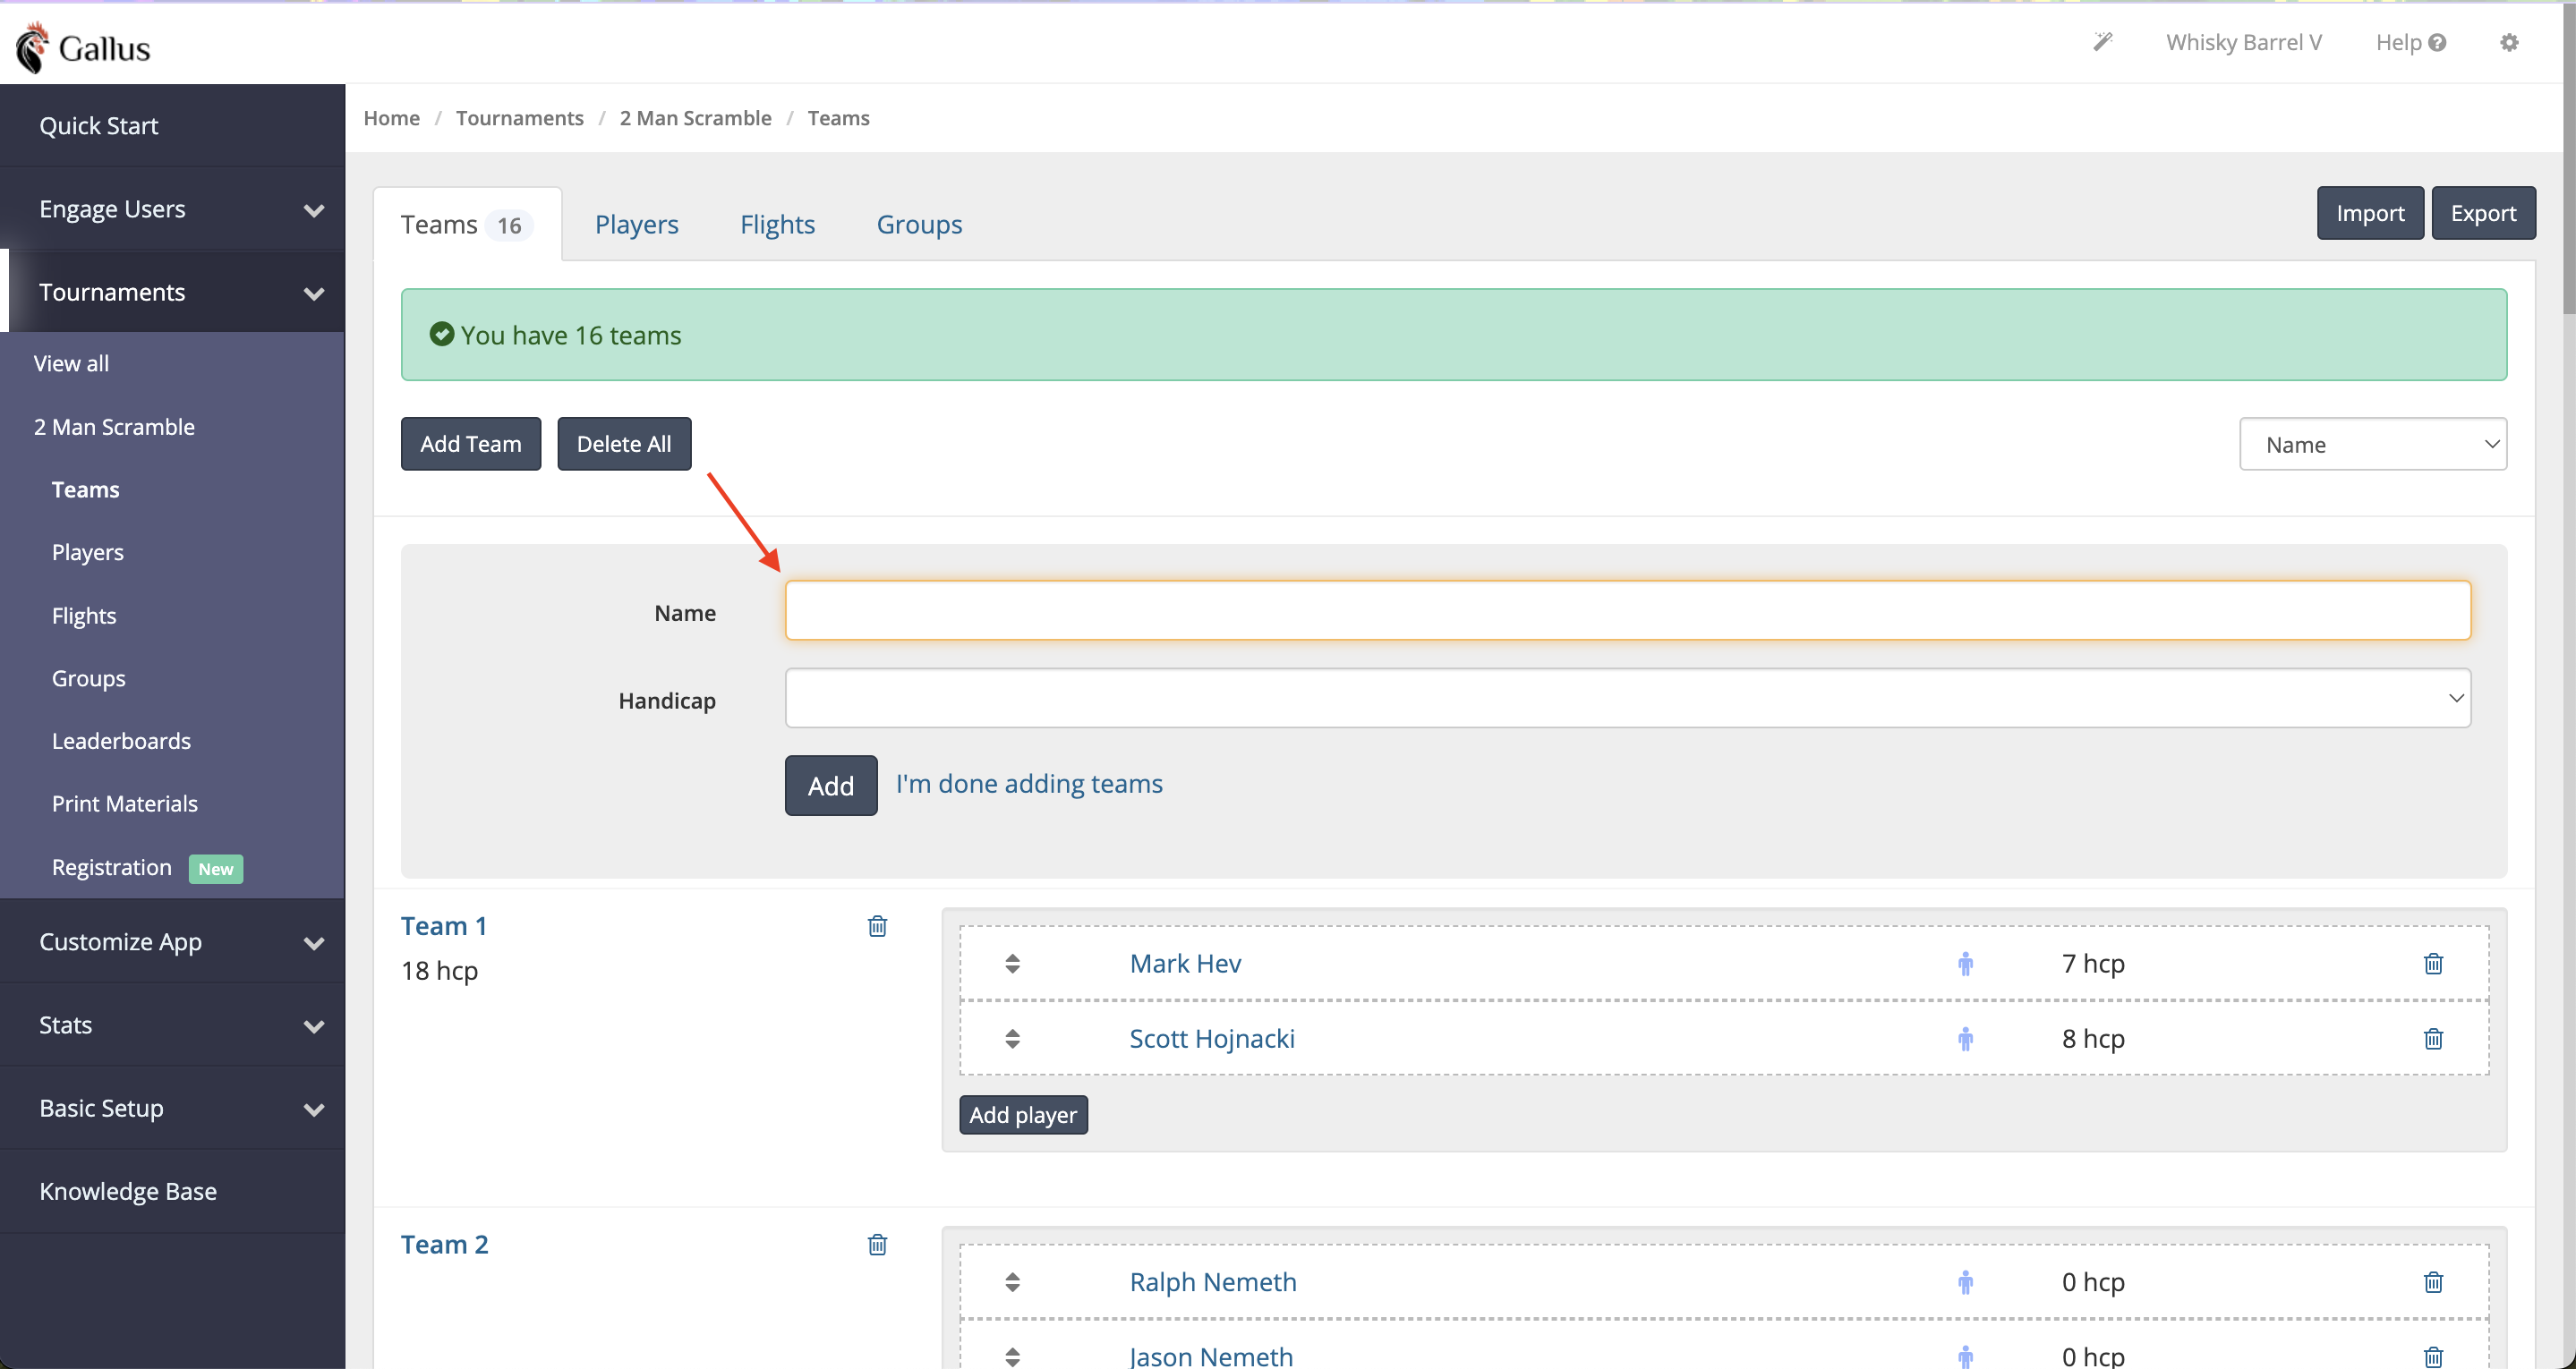Screen dimensions: 2576x1369
Task: Open the settings gear icon
Action: (2509, 42)
